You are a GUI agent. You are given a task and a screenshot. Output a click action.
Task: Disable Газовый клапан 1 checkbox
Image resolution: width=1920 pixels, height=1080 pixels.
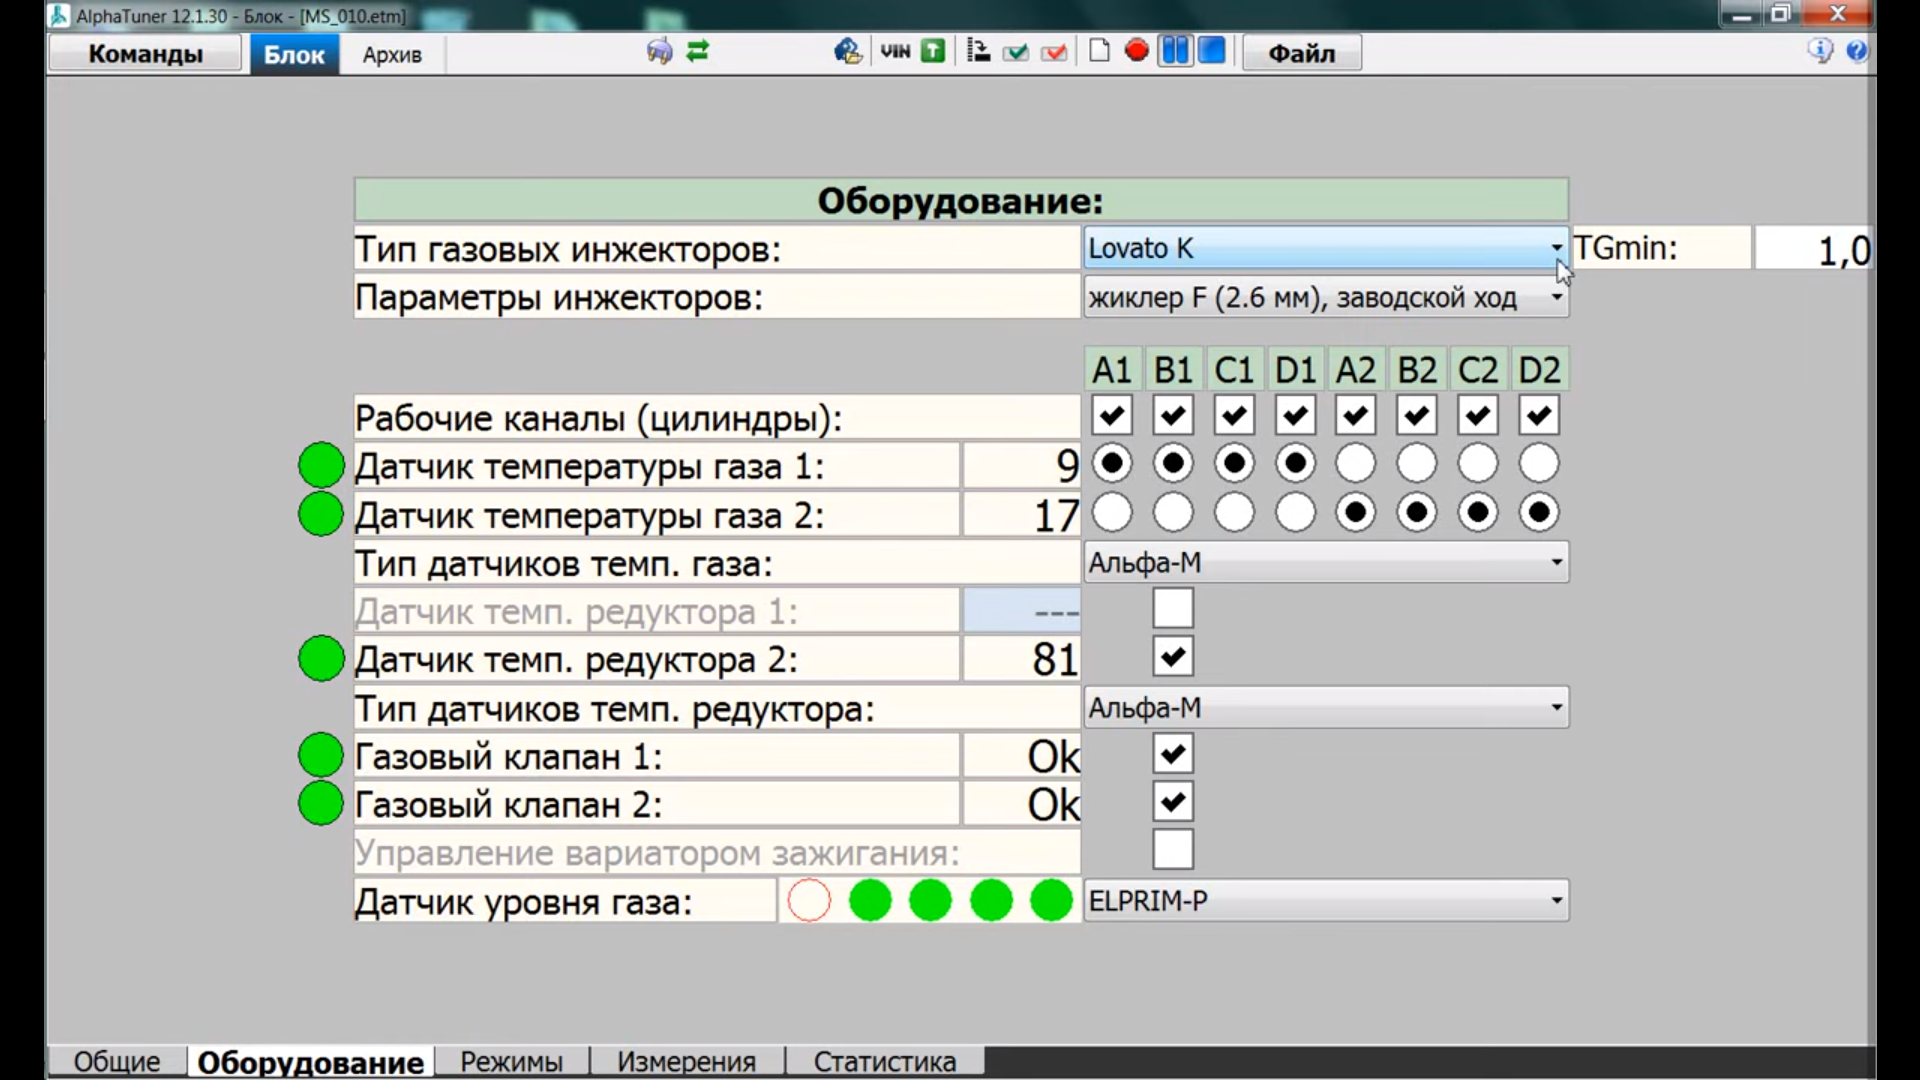1173,753
